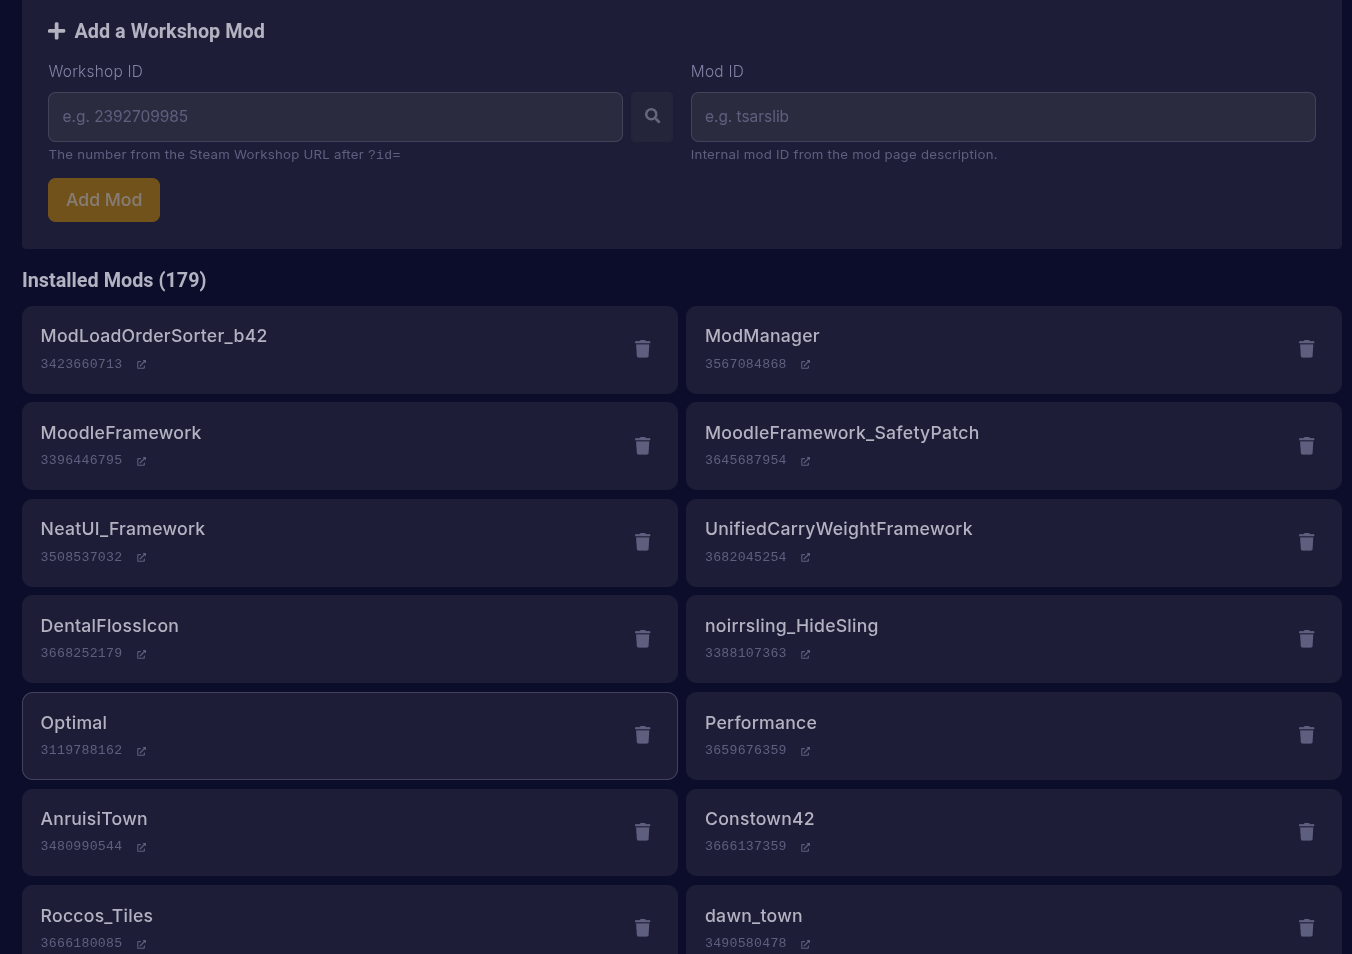Delete the MoodleFramework mod

coord(642,445)
